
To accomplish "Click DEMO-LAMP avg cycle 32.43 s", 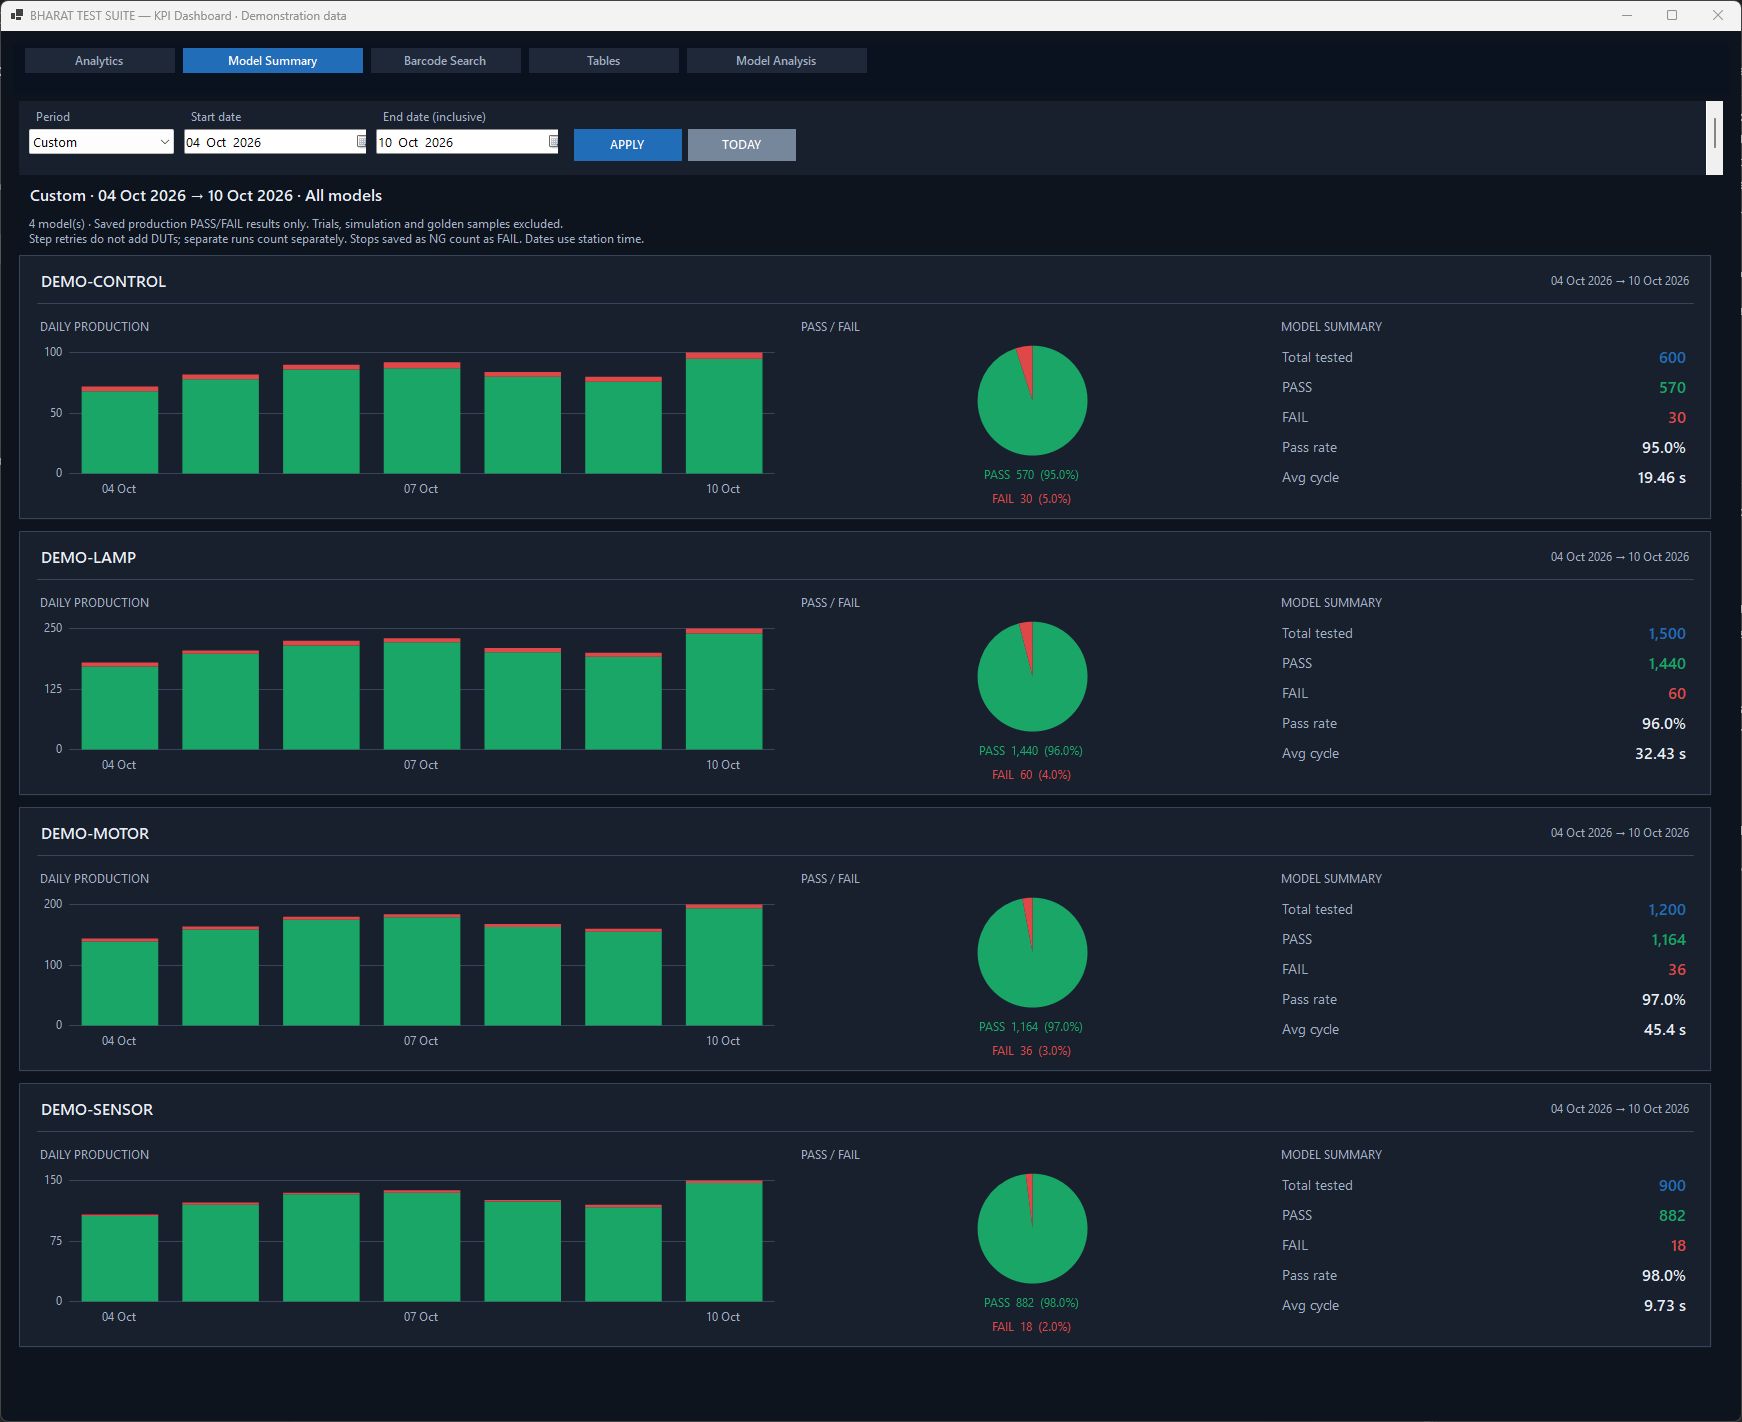I will coord(1661,754).
